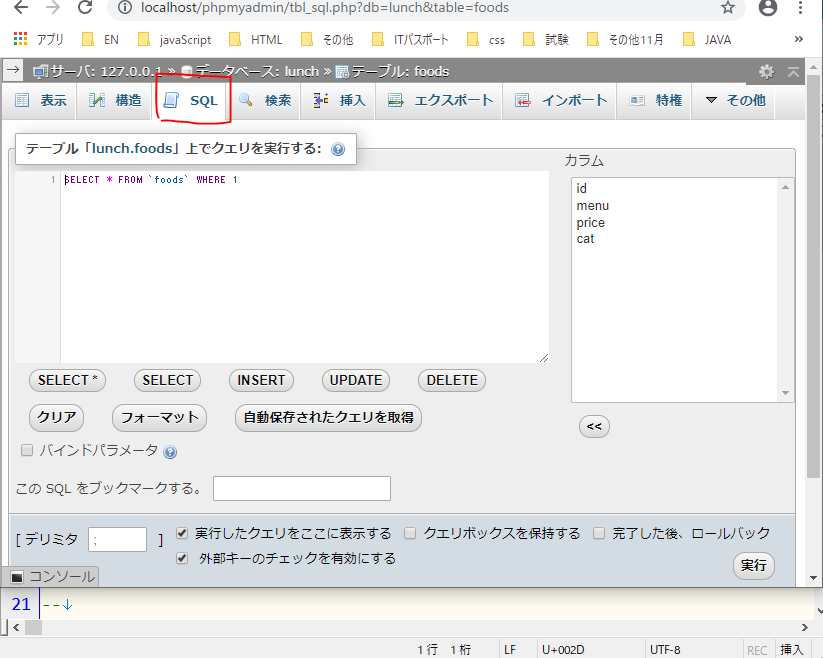The height and width of the screenshot is (658, 823).
Task: Click the page vertical scrollbar thumb
Action: coord(813,277)
